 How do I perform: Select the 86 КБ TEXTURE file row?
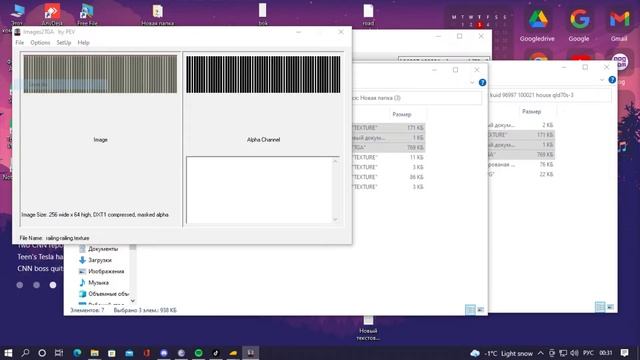[389, 177]
